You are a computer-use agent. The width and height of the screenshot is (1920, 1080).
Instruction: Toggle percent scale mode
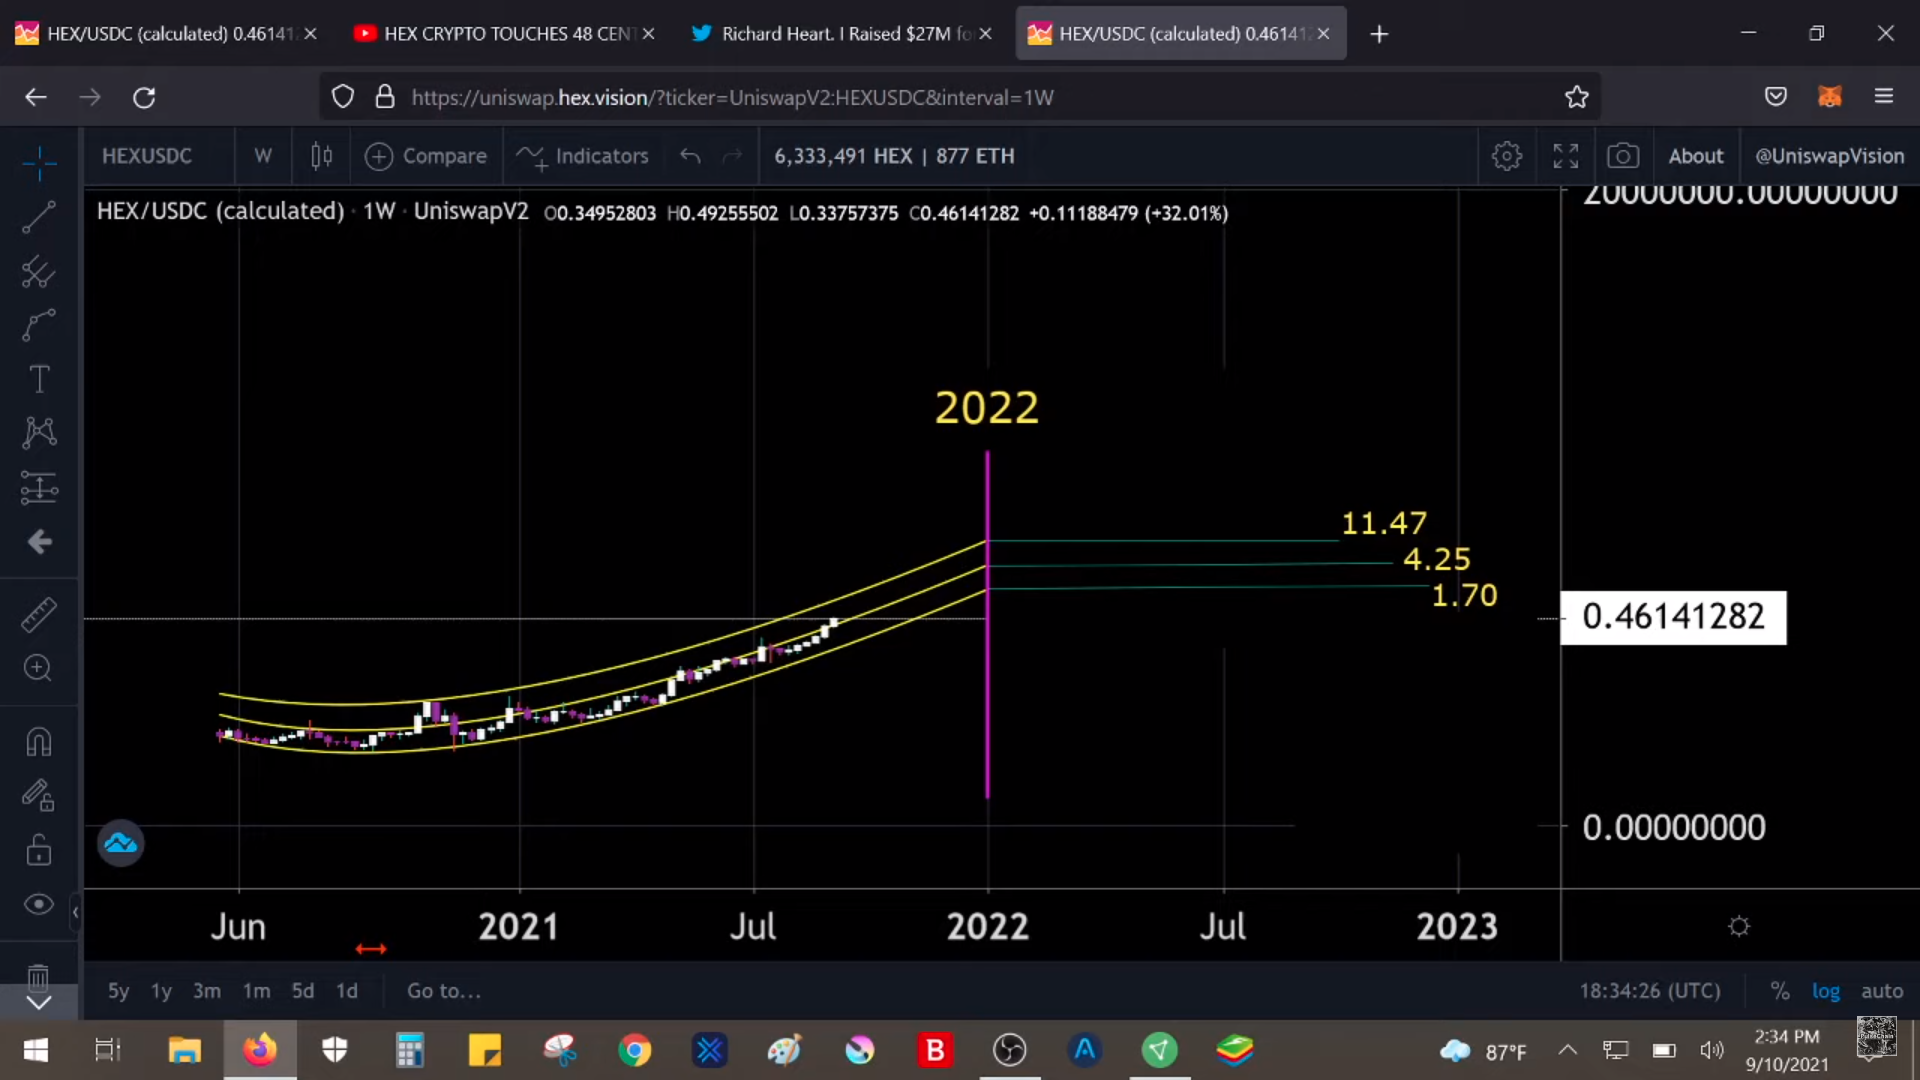pyautogui.click(x=1780, y=991)
